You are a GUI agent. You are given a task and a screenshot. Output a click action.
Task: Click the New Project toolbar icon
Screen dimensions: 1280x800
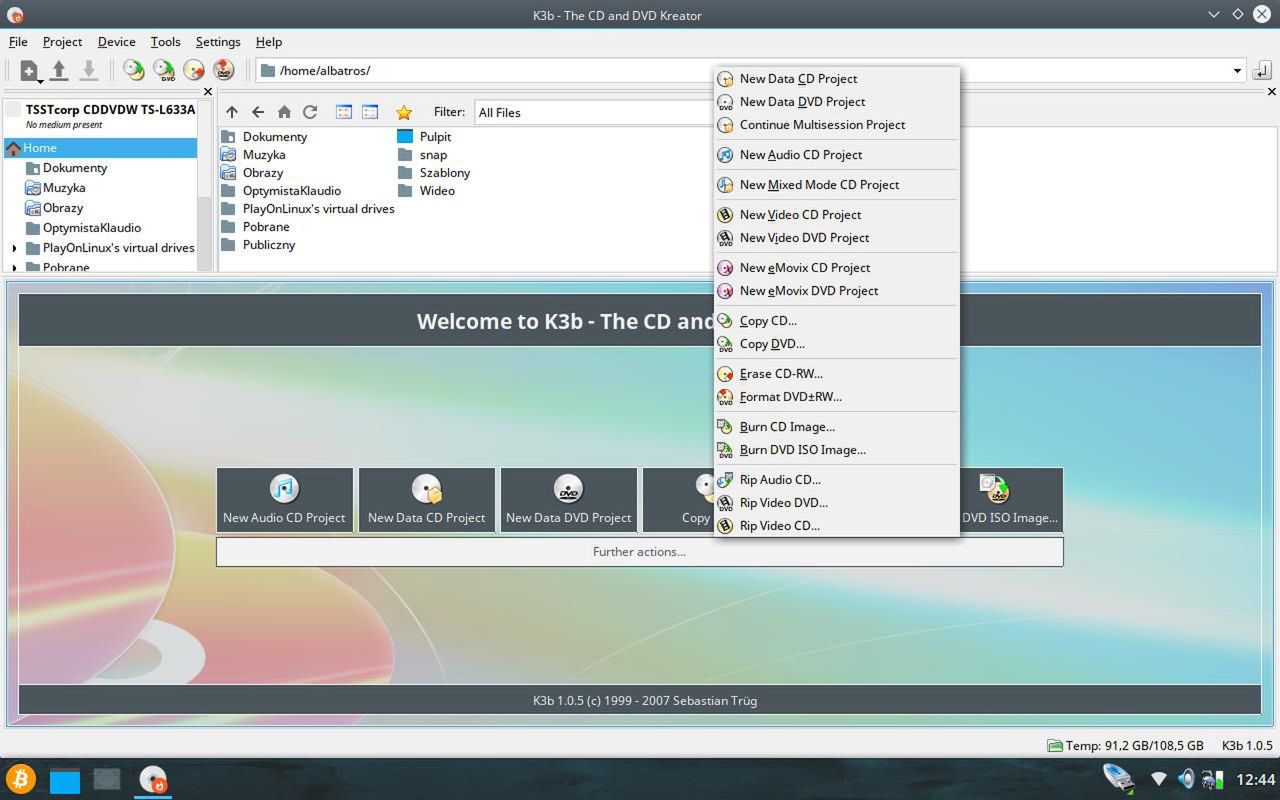(x=29, y=70)
